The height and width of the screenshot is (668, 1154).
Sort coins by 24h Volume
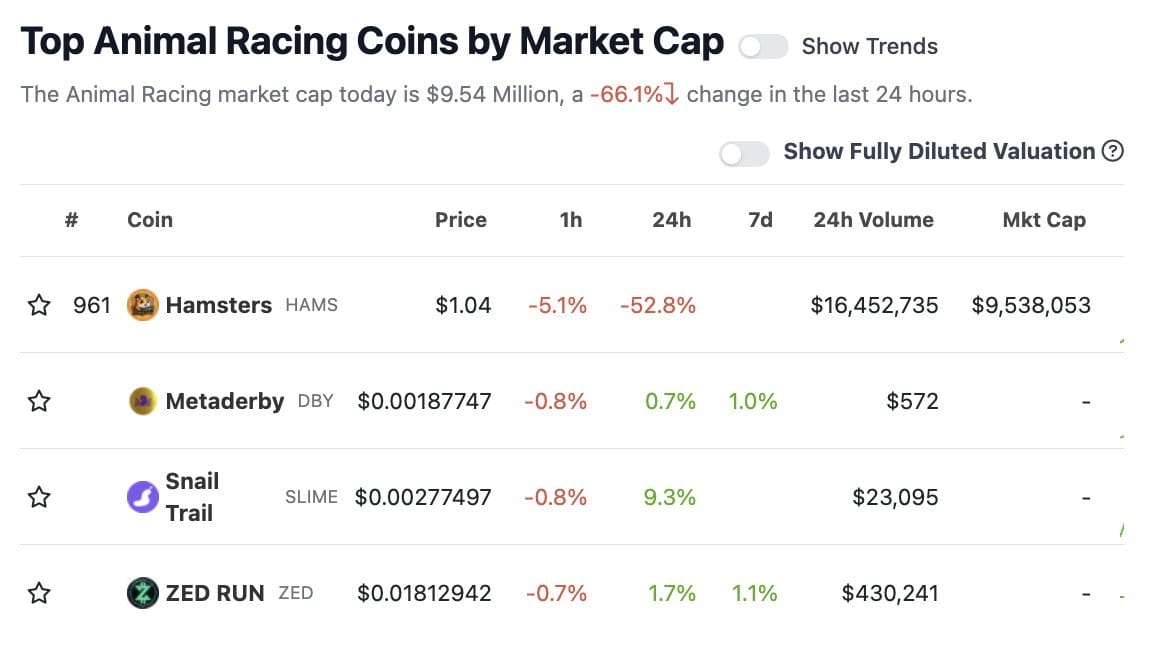[873, 220]
